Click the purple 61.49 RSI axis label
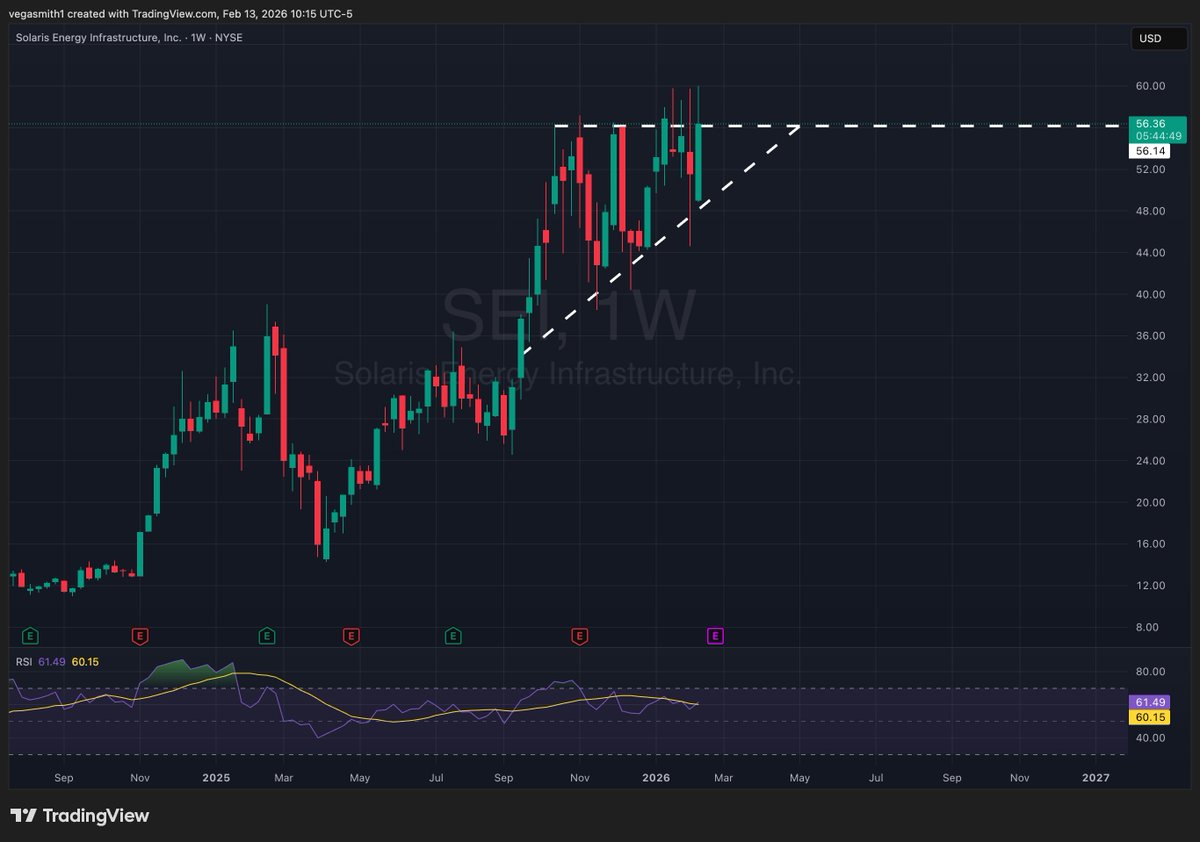The height and width of the screenshot is (842, 1200). pyautogui.click(x=1148, y=703)
